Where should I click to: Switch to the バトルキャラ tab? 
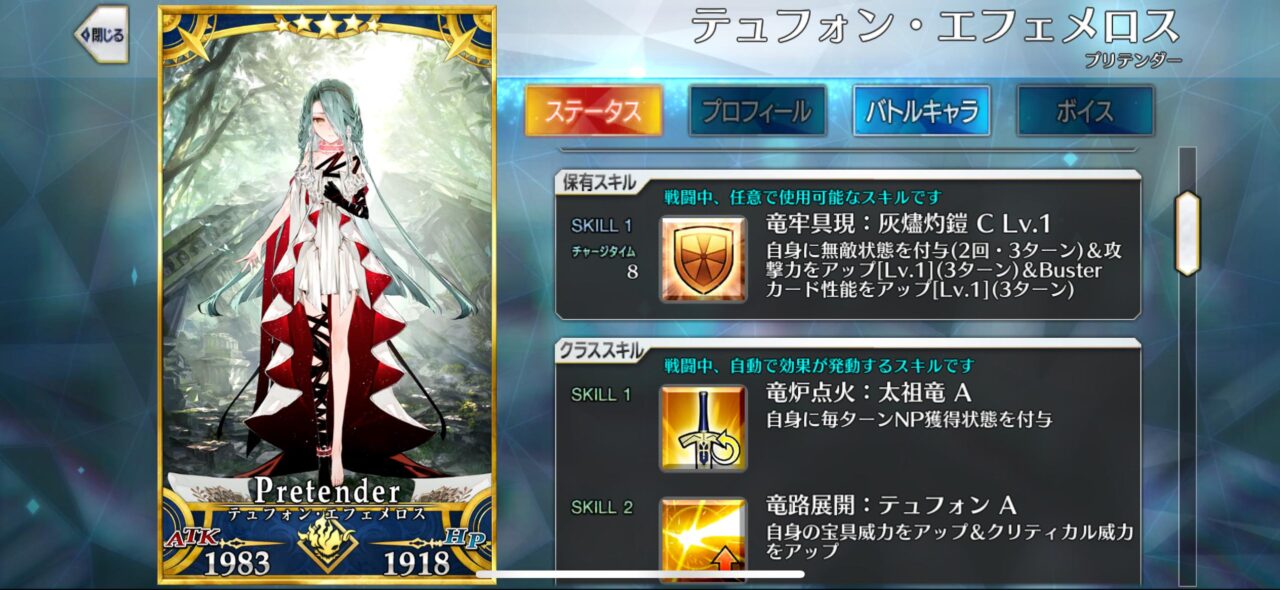pos(921,111)
